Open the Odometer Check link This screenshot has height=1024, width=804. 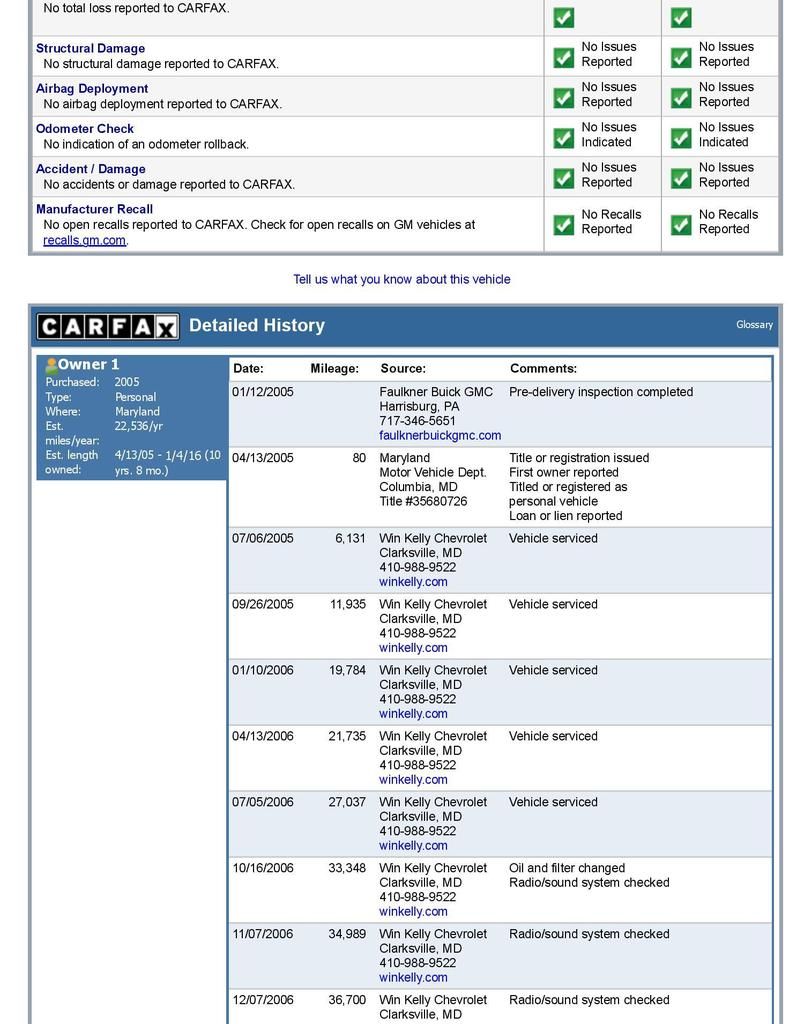click(x=85, y=129)
